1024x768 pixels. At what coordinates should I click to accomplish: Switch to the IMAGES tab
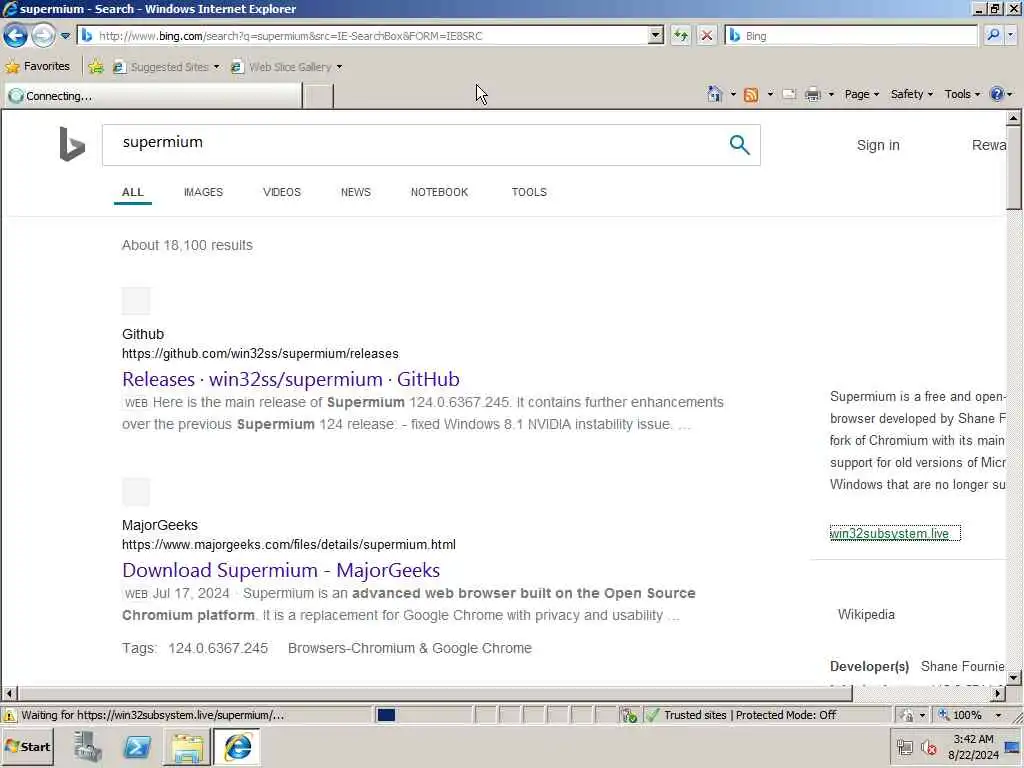(x=203, y=192)
